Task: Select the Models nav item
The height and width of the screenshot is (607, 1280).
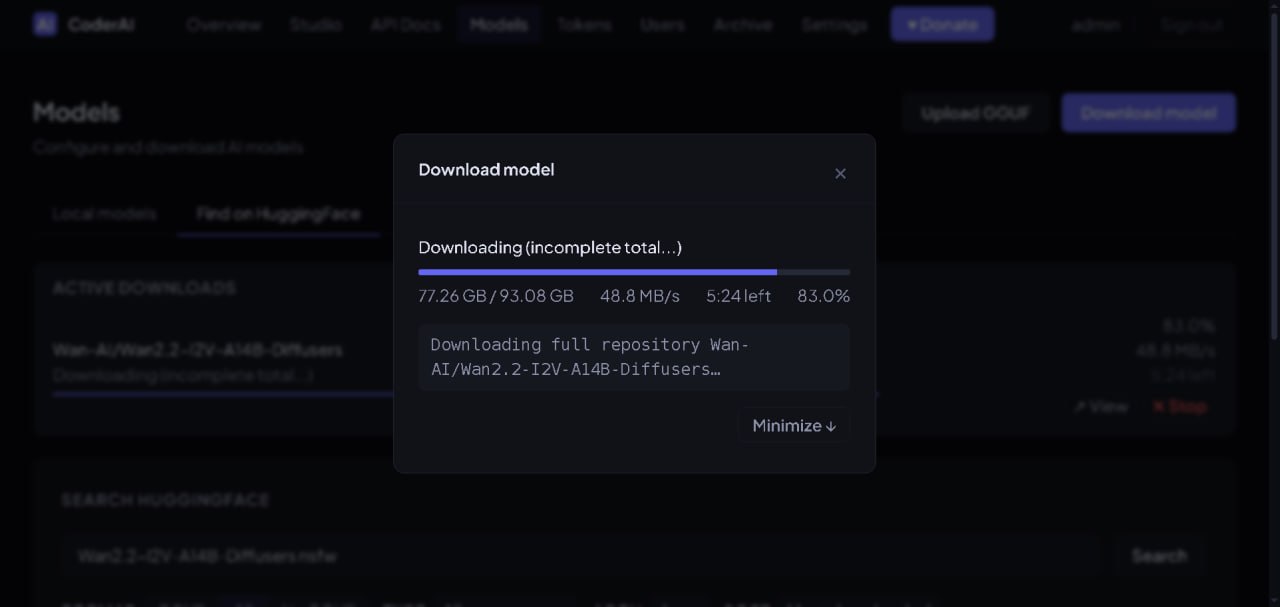Action: (x=498, y=24)
